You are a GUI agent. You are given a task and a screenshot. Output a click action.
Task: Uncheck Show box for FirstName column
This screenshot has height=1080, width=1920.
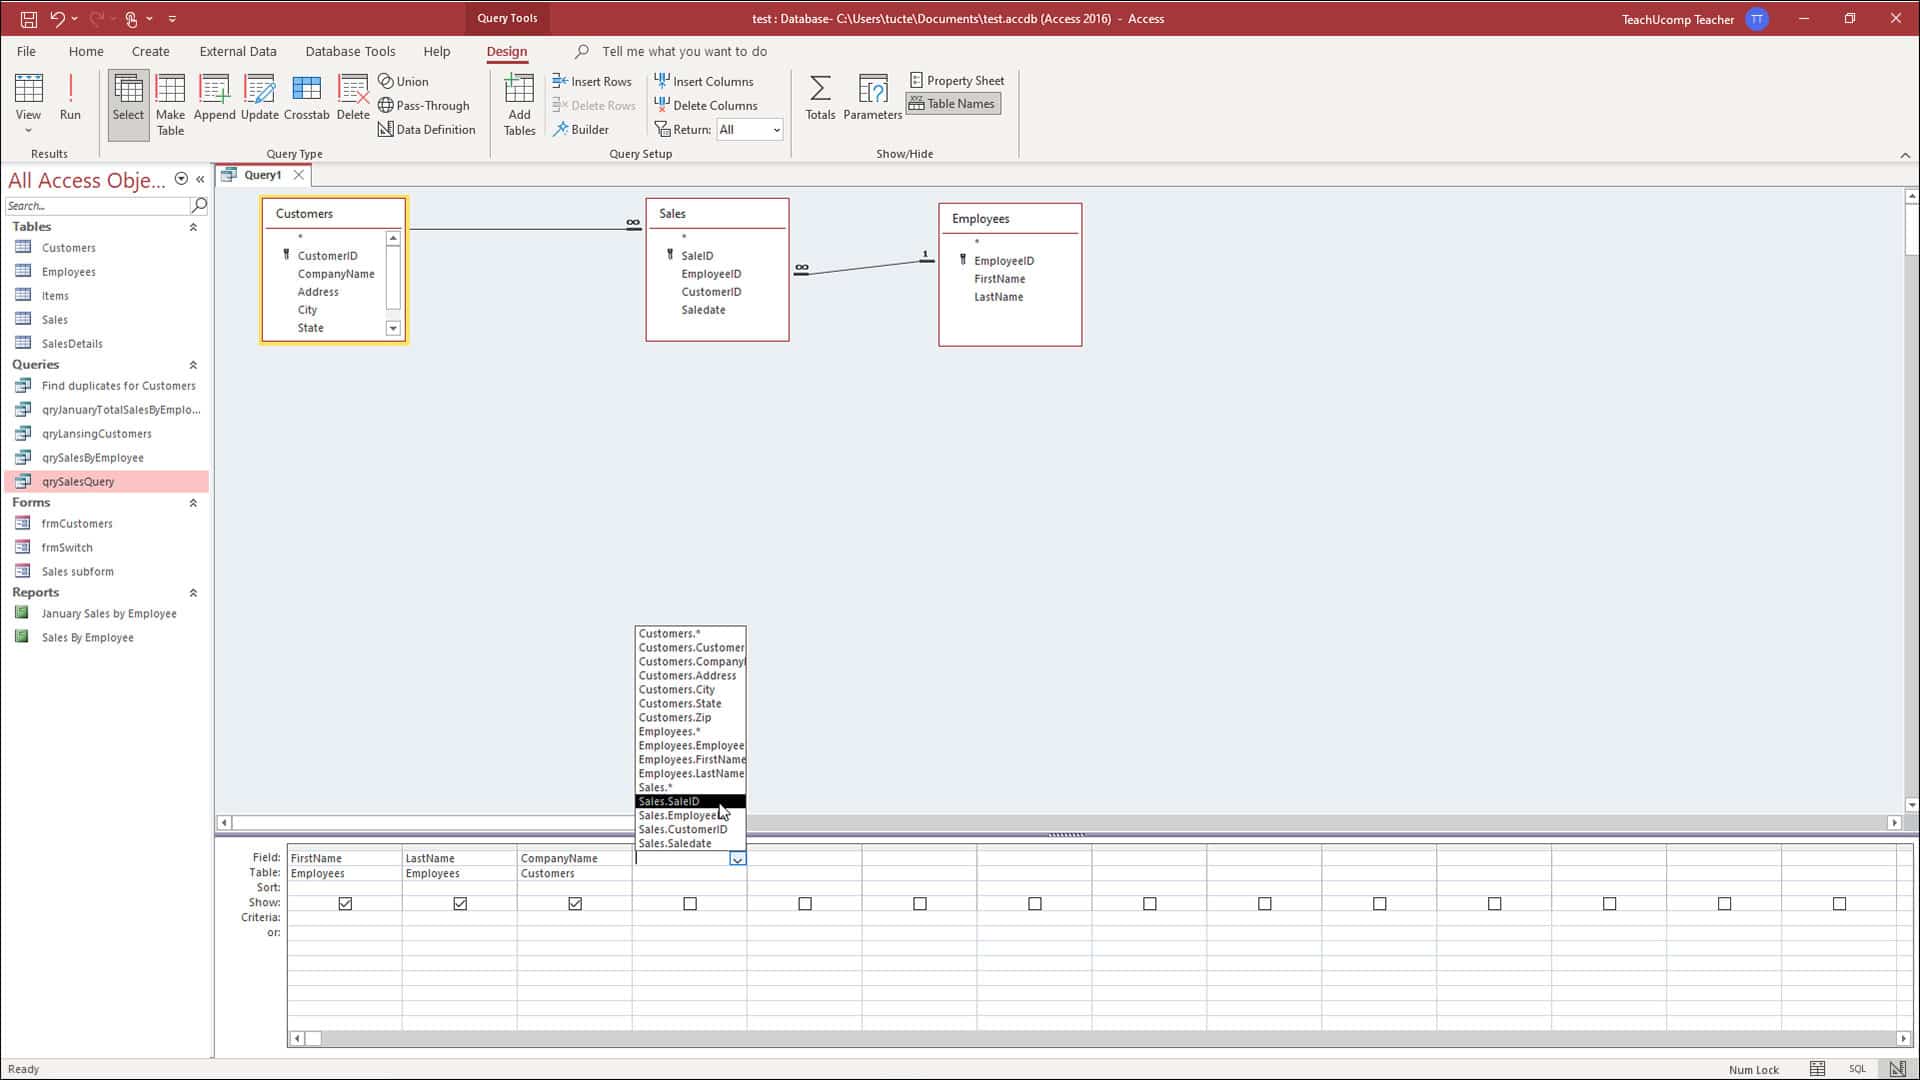coord(345,903)
